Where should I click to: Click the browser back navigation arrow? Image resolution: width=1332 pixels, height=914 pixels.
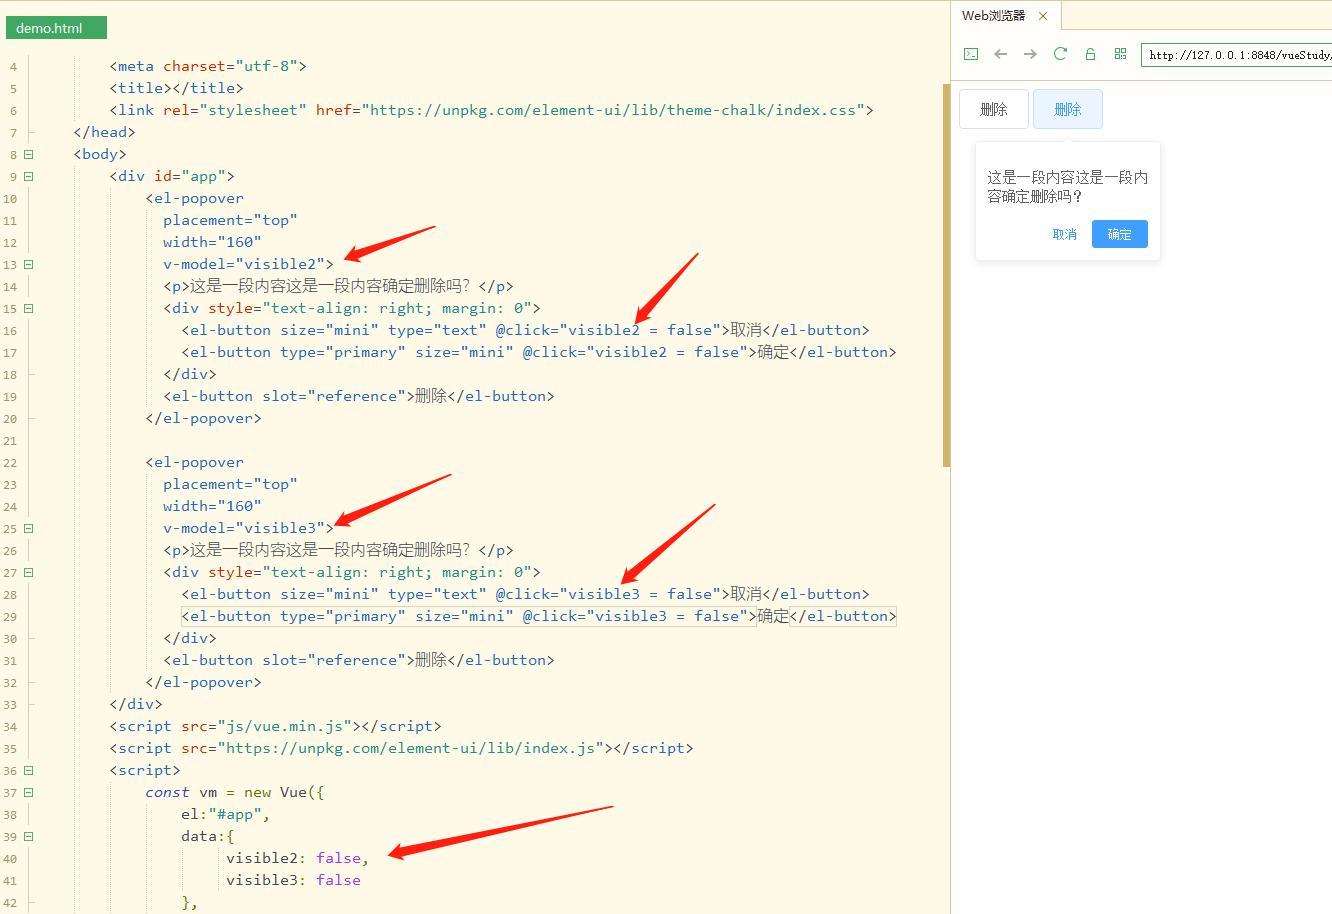click(x=1000, y=54)
